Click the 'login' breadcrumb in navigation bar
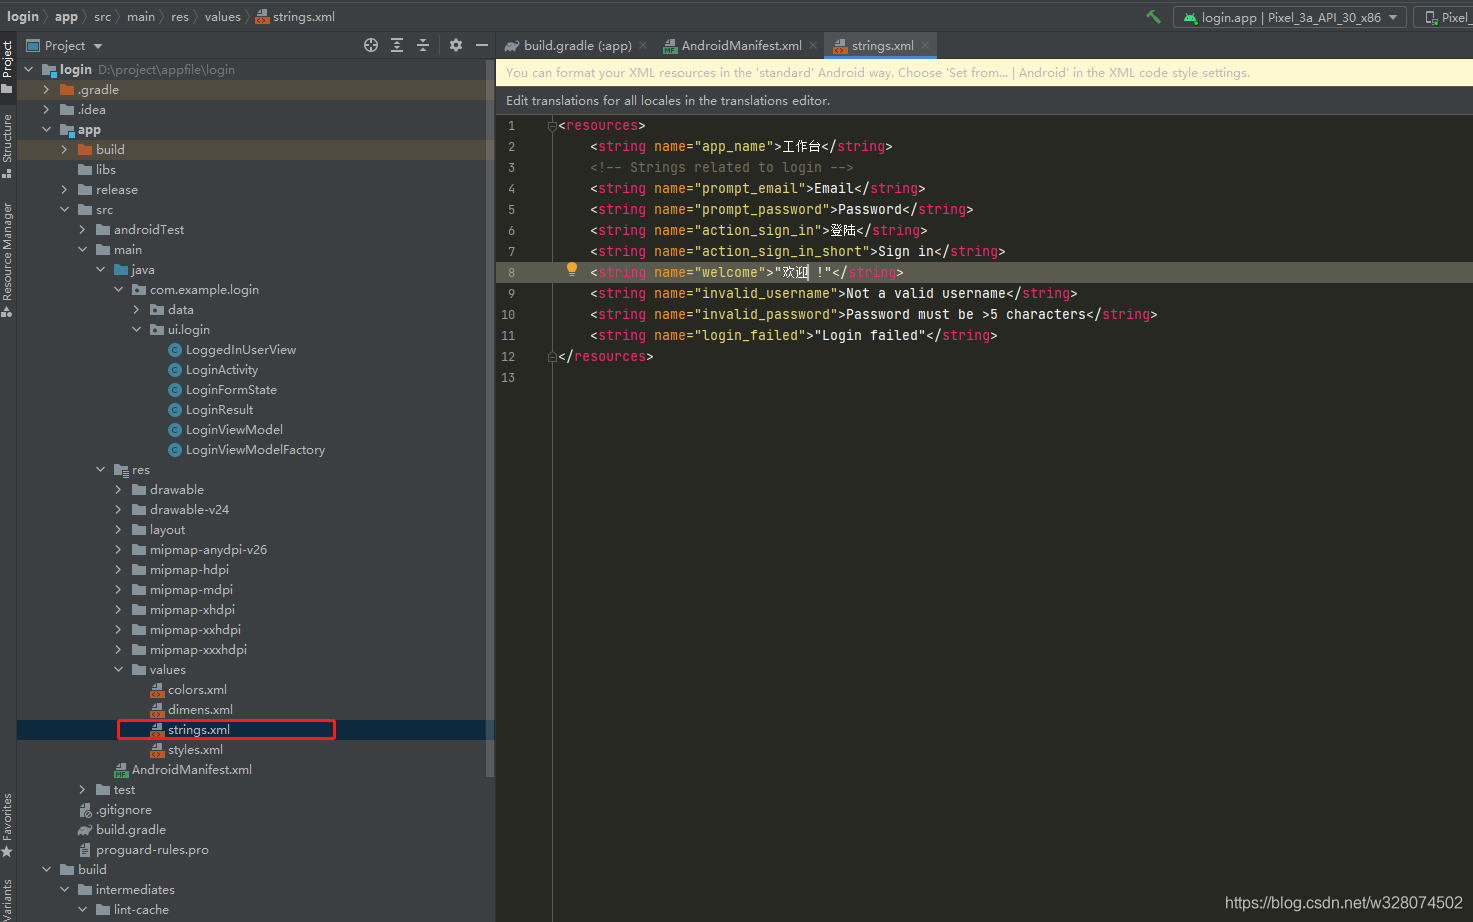 pyautogui.click(x=23, y=17)
